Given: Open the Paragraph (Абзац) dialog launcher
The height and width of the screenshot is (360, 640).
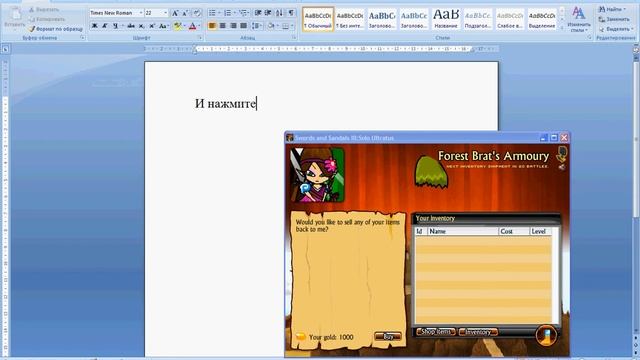Looking at the screenshot, I should point(294,38).
